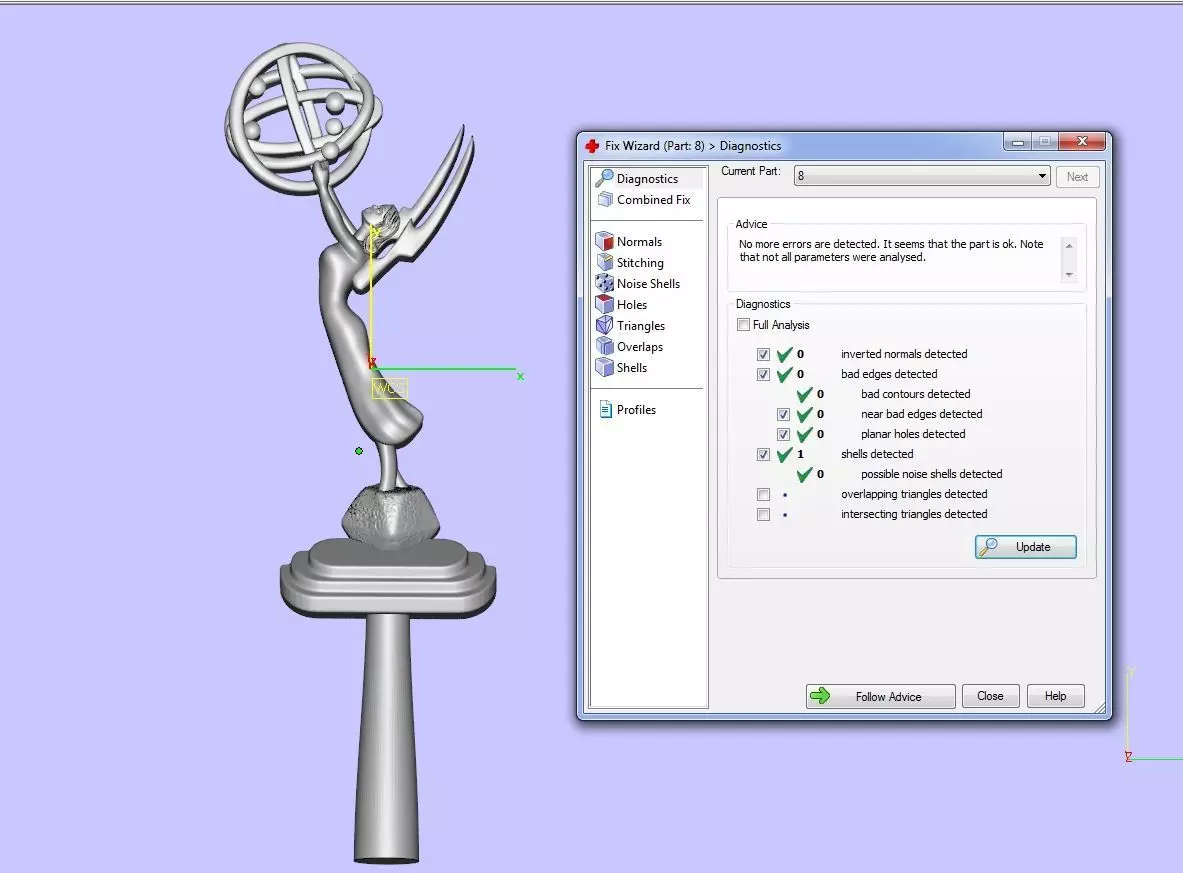
Task: Open the Triangles page label
Action: coord(641,326)
